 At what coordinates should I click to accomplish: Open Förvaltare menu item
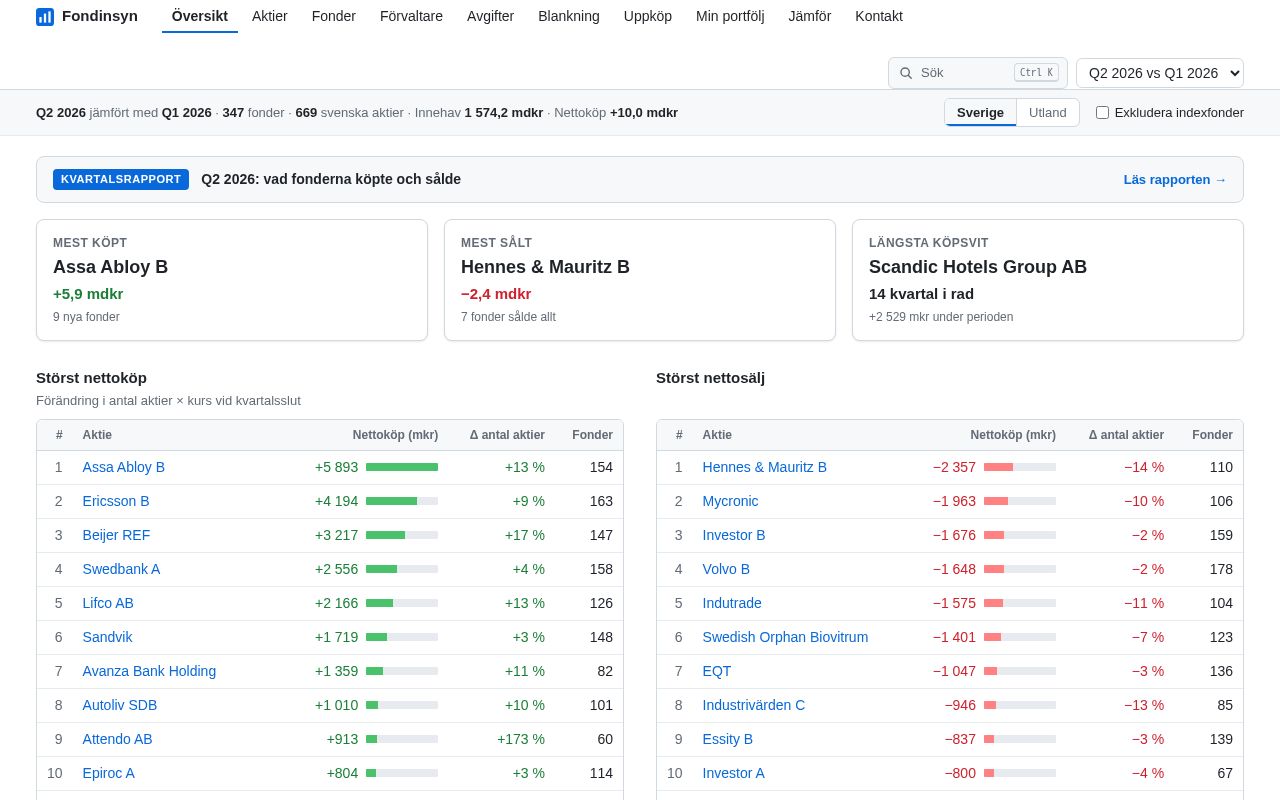point(411,16)
